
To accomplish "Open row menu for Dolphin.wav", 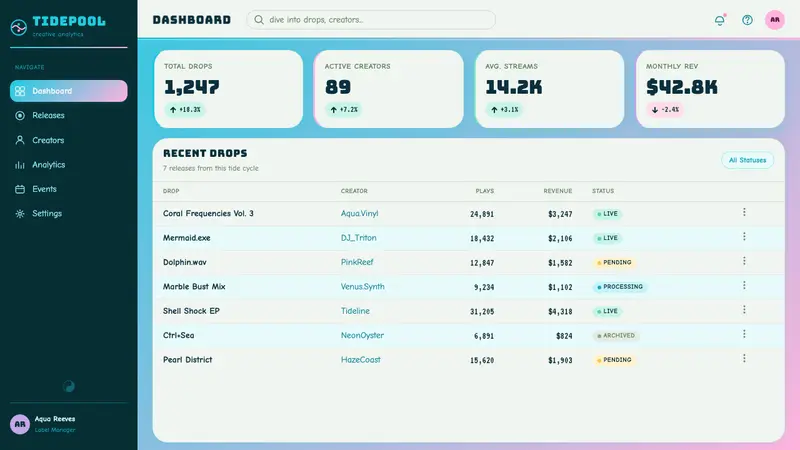I will (744, 261).
